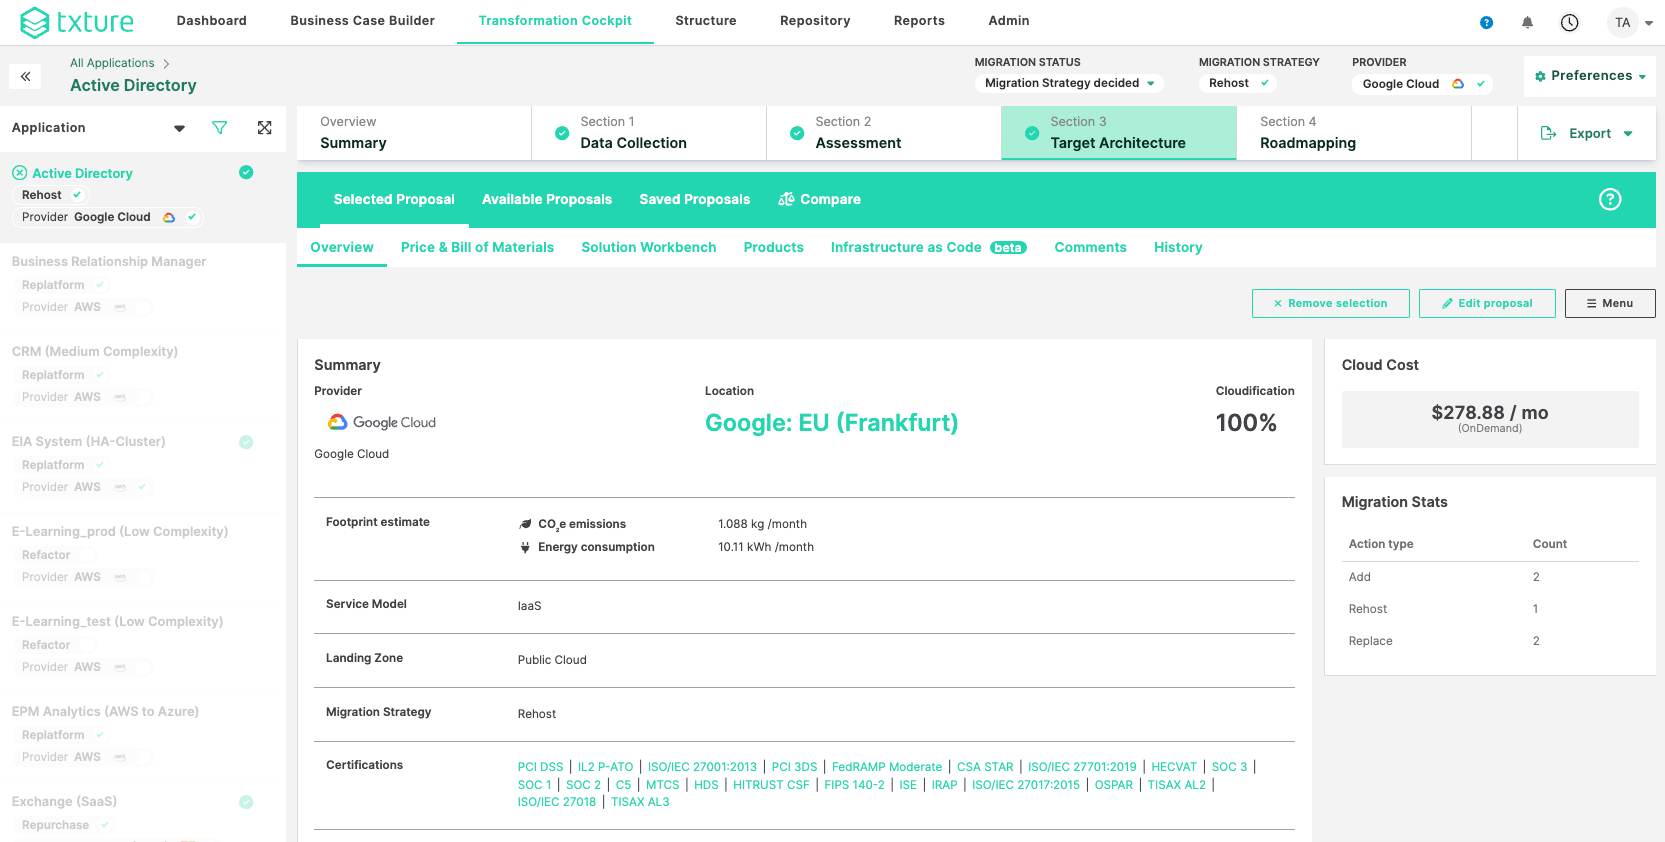Screen dimensions: 1665x842
Task: Open Price & Bill of Materials tab
Action: (x=477, y=247)
